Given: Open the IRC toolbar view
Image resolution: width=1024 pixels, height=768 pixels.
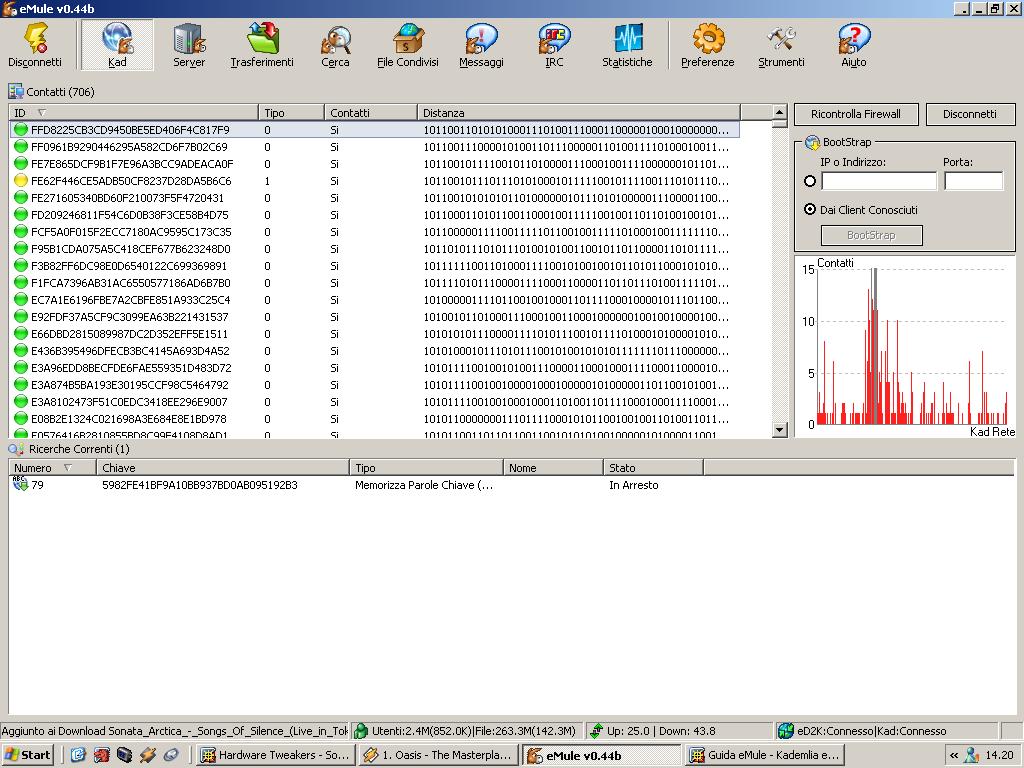Looking at the screenshot, I should click(554, 44).
